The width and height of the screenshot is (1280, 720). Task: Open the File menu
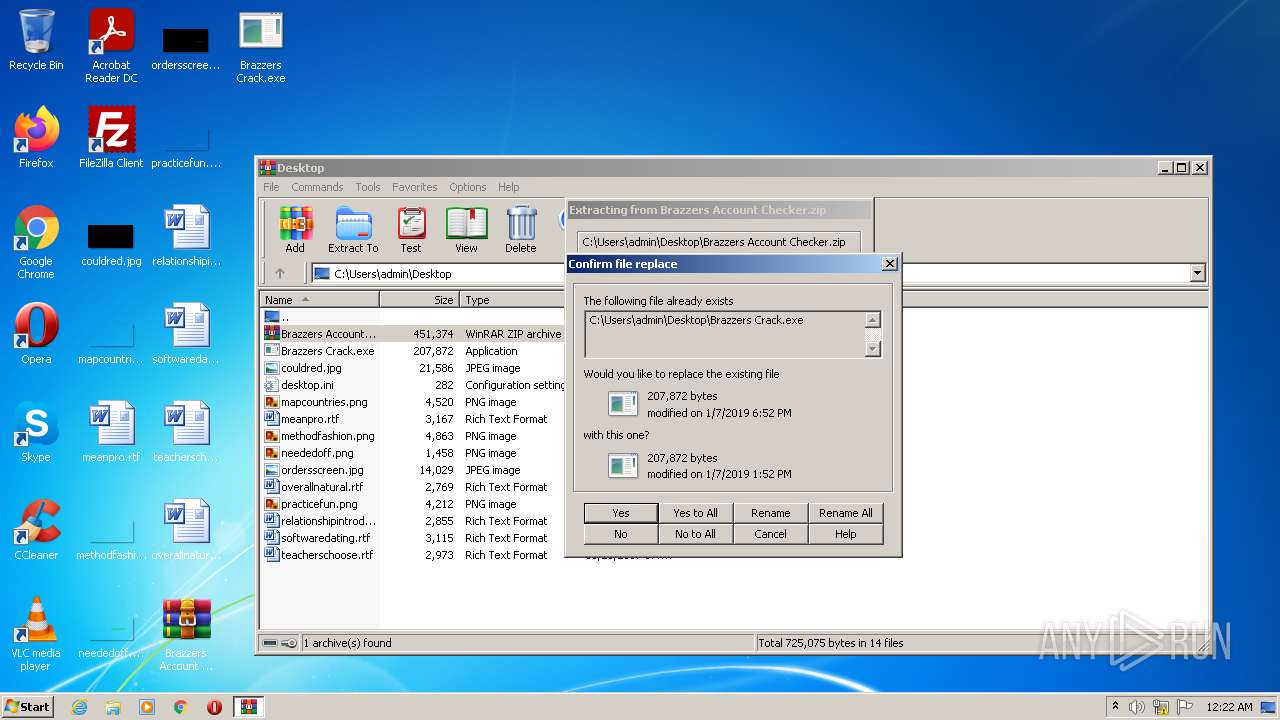point(271,187)
